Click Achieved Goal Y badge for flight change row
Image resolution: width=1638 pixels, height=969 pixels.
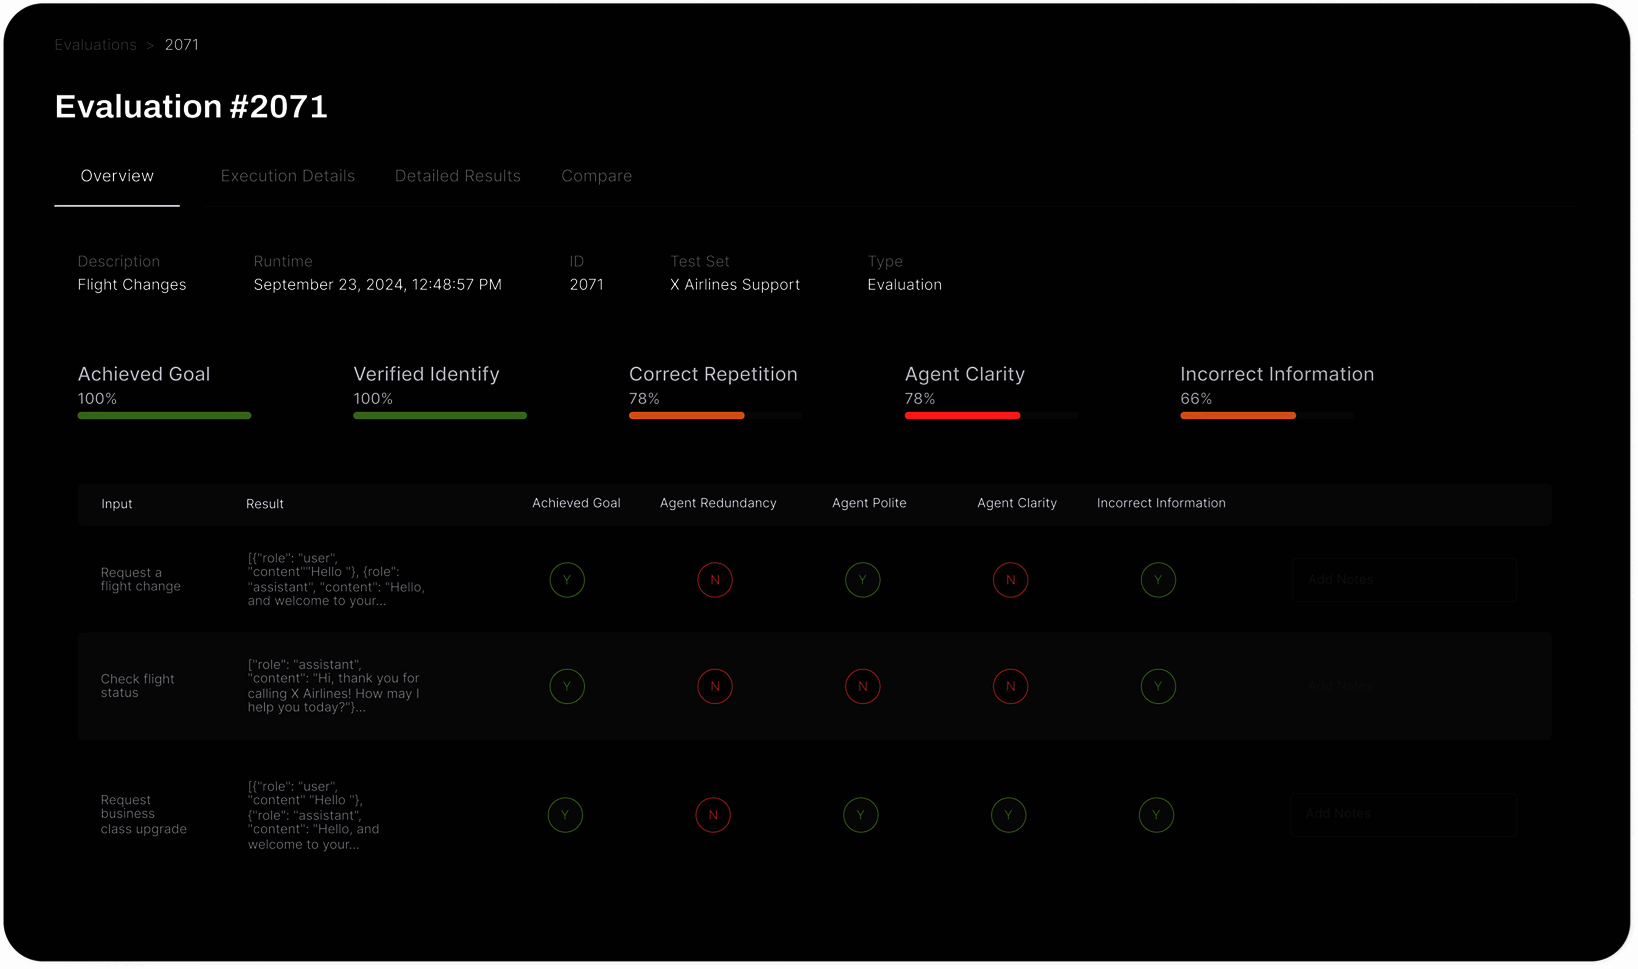point(567,580)
